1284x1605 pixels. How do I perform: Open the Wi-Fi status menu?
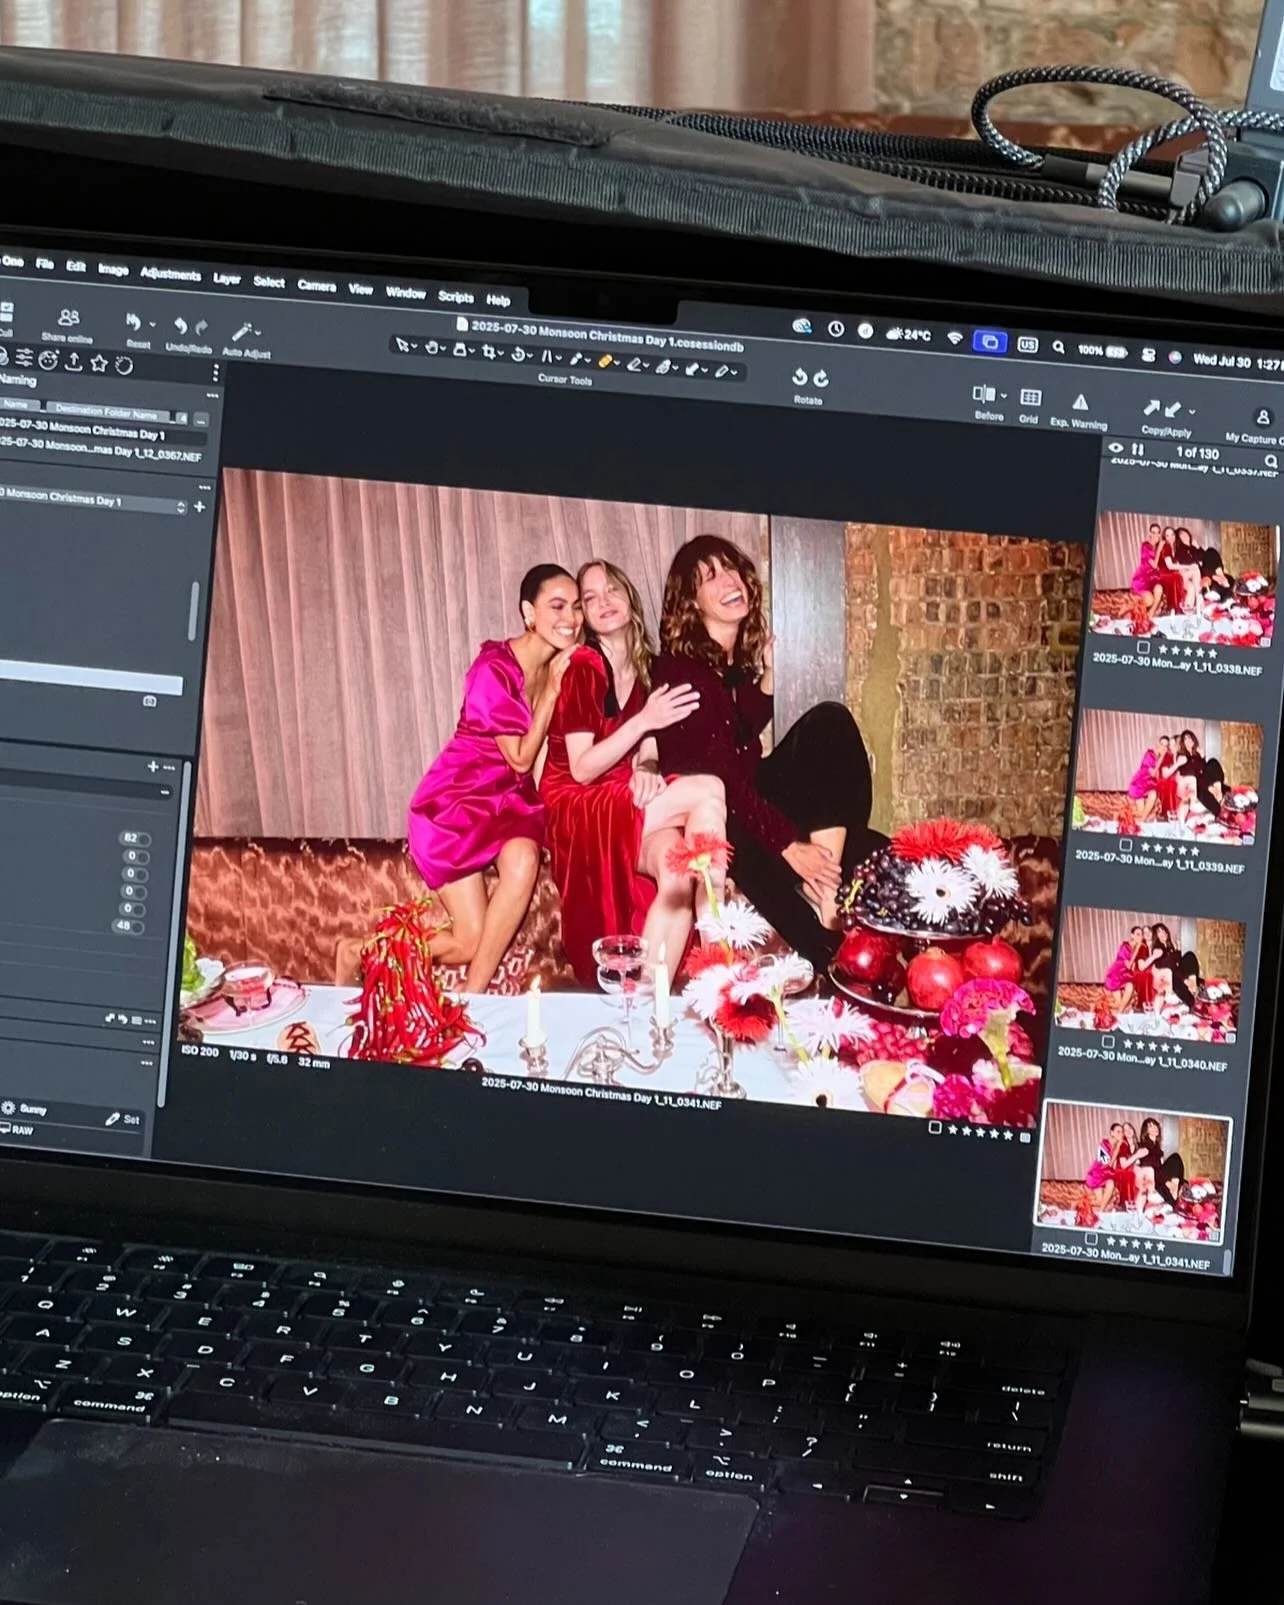[x=954, y=339]
